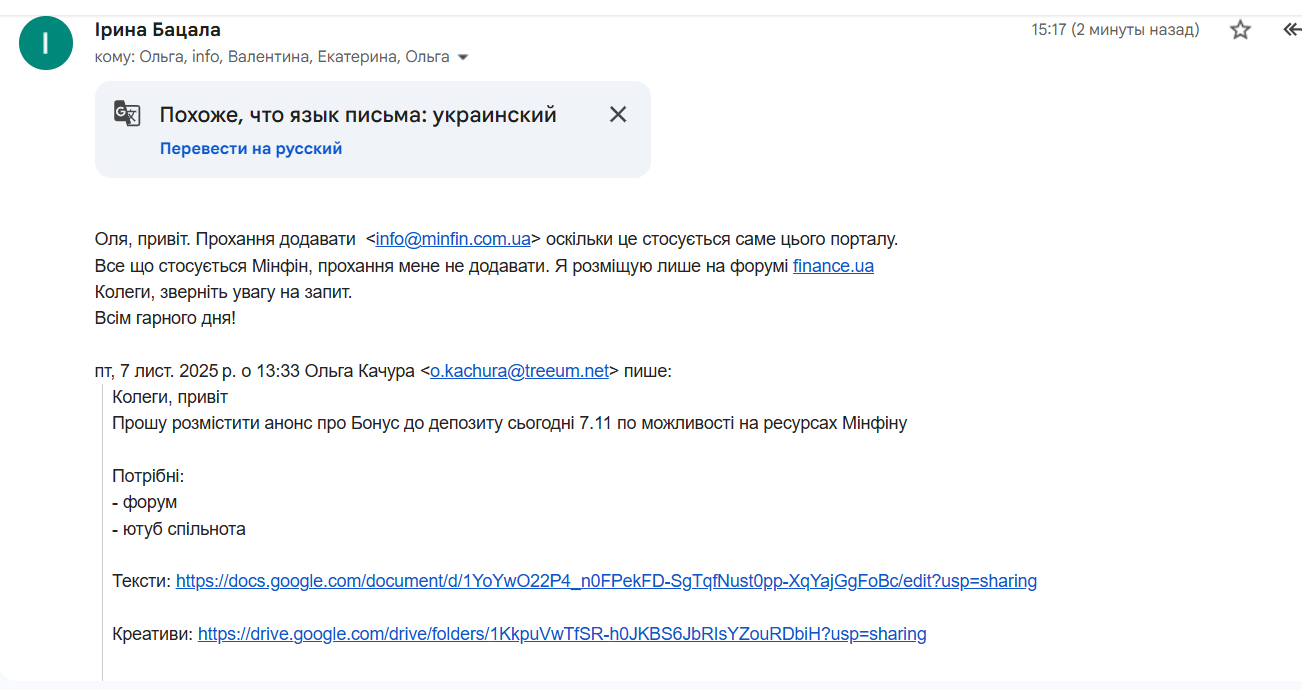Expand recipient details dropdown arrow
Screen dimensions: 1302x690
point(463,58)
